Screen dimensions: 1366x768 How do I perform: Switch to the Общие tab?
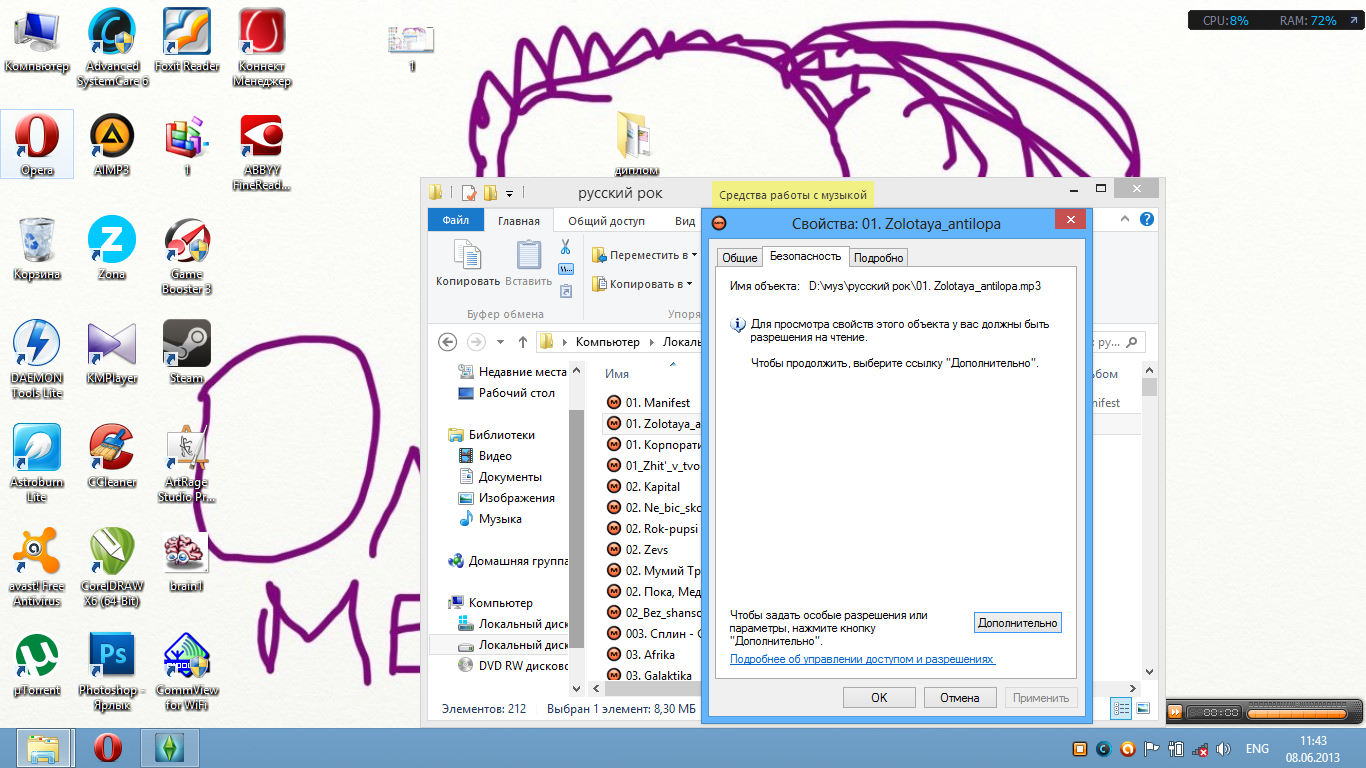739,258
